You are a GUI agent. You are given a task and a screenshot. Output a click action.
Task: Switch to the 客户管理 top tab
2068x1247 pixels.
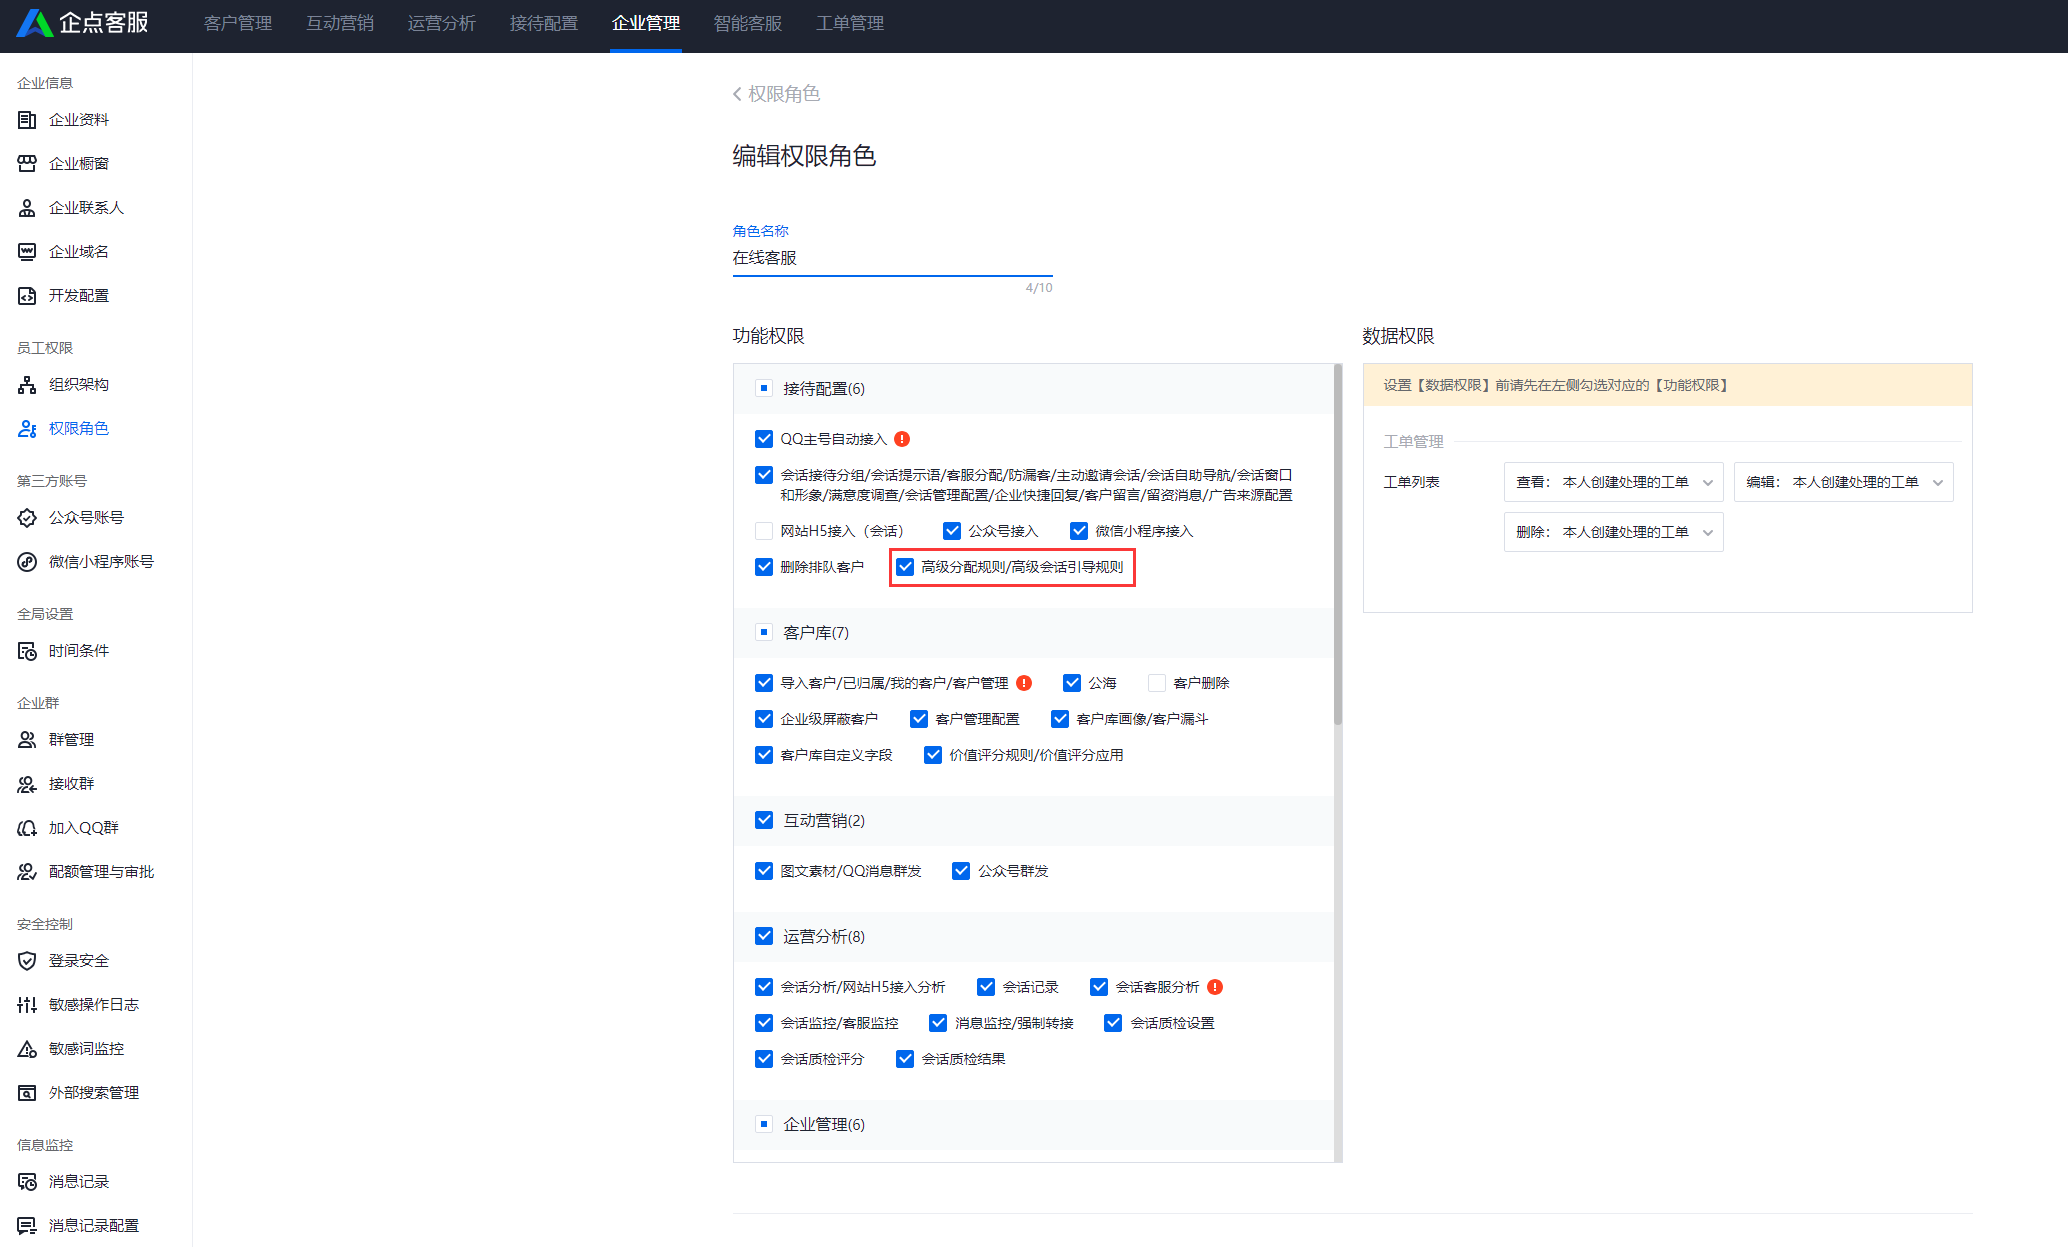tap(238, 23)
